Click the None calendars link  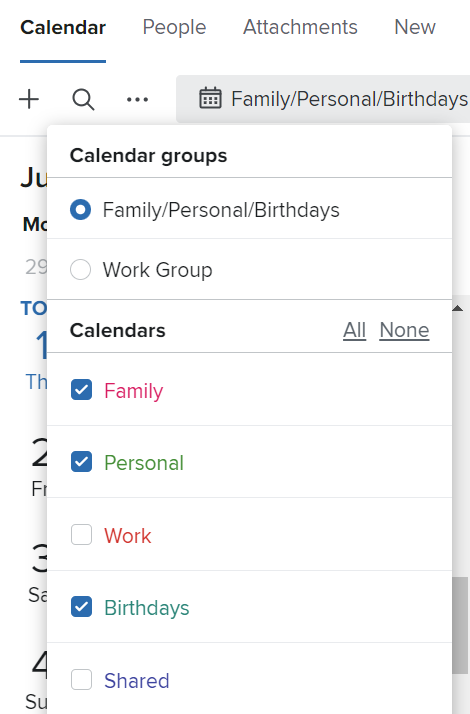click(x=404, y=330)
